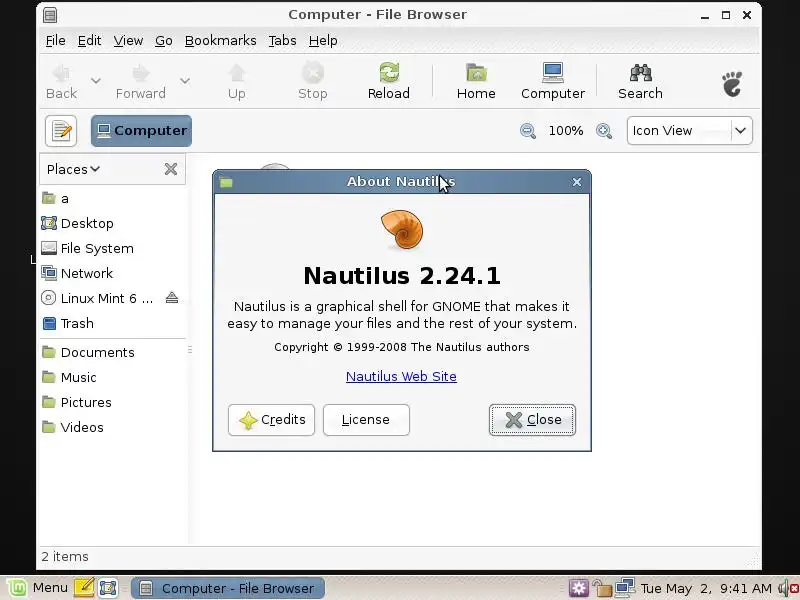Click the Forward toolbar button

click(x=140, y=82)
